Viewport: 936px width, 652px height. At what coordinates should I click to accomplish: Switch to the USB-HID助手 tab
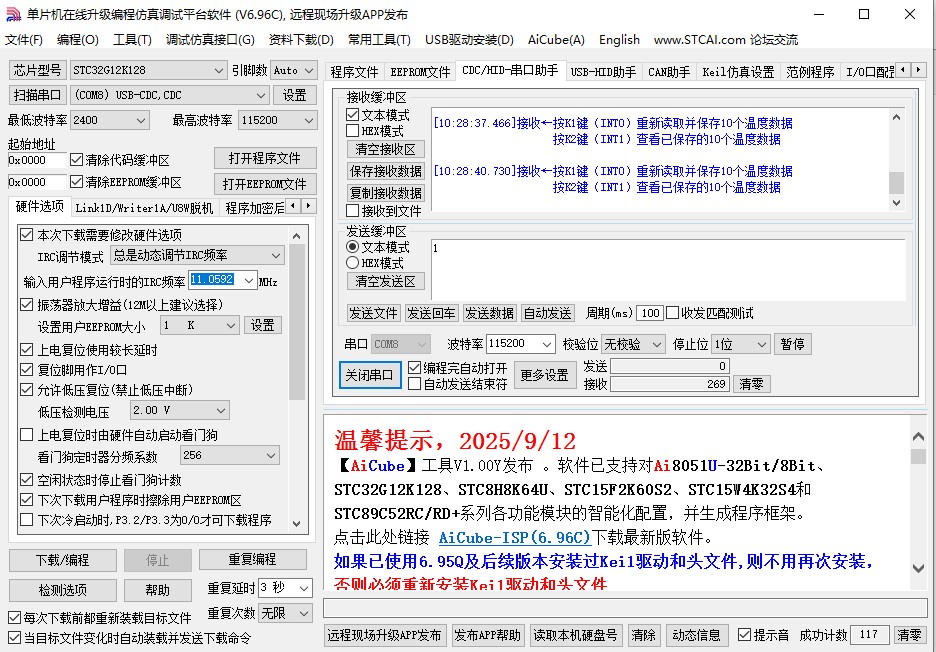click(603, 72)
